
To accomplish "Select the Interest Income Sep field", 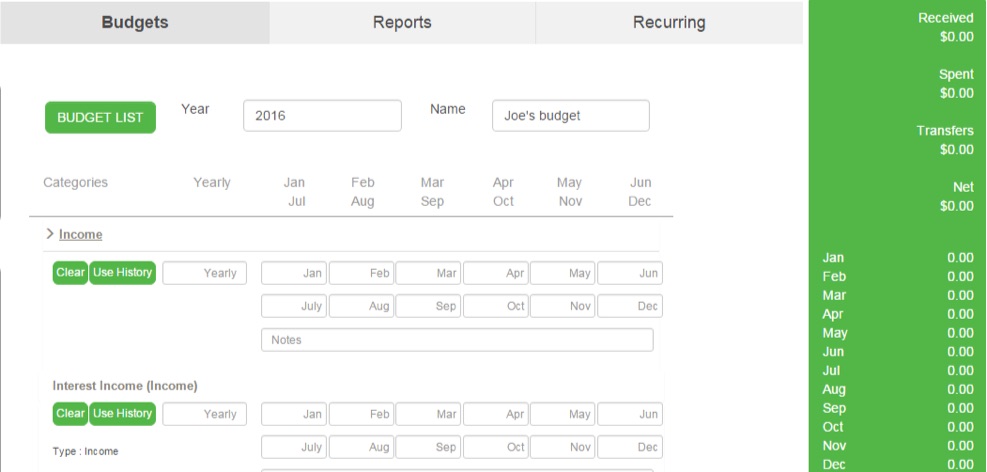I will click(429, 447).
